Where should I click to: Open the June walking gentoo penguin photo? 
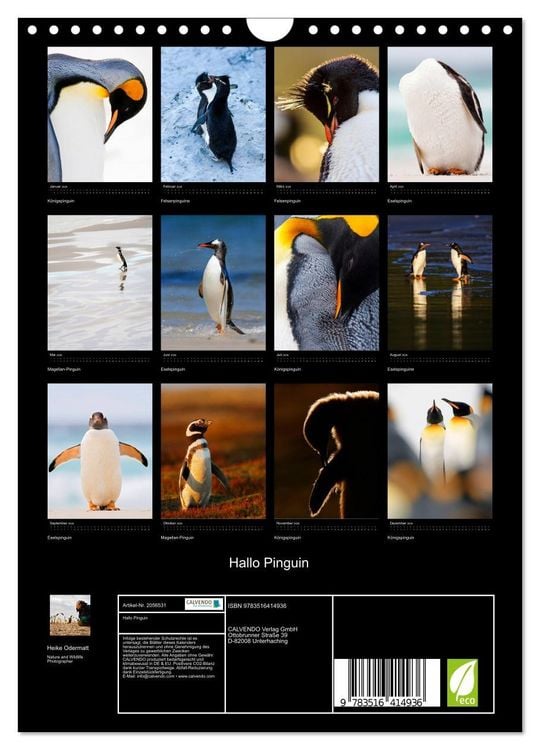[x=213, y=283]
